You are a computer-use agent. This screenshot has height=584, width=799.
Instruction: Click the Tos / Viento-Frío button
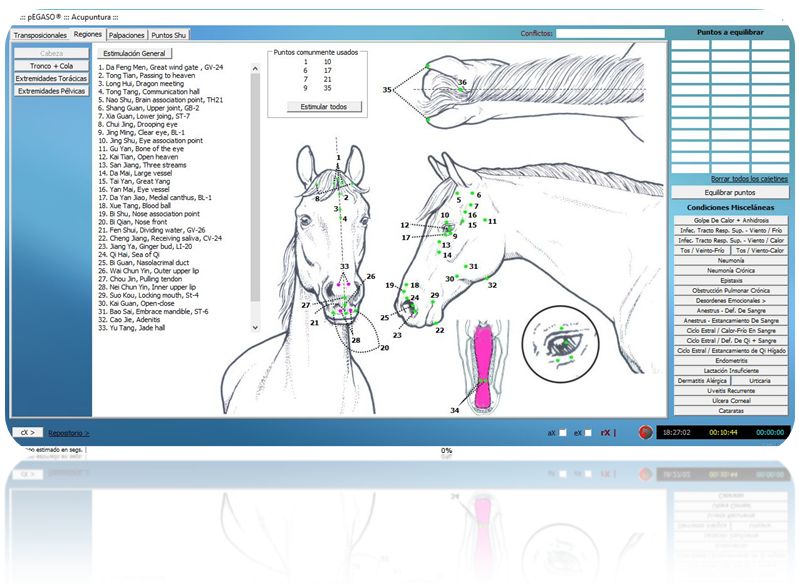point(702,251)
